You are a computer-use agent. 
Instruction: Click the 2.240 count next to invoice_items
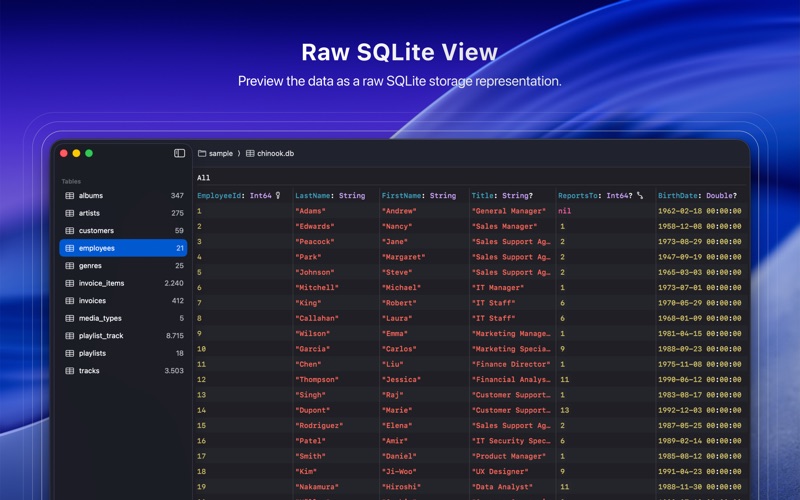(174, 283)
